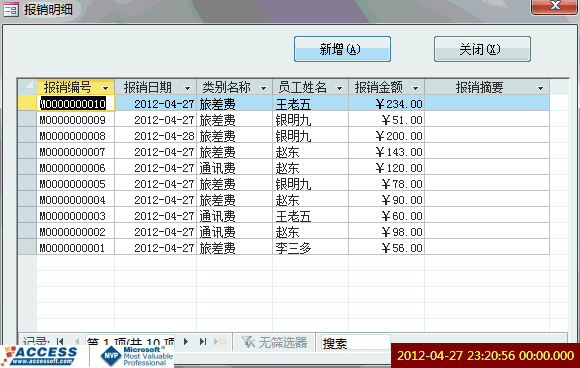Expand the 类别名称 column dropdown
The height and width of the screenshot is (368, 580).
click(263, 88)
